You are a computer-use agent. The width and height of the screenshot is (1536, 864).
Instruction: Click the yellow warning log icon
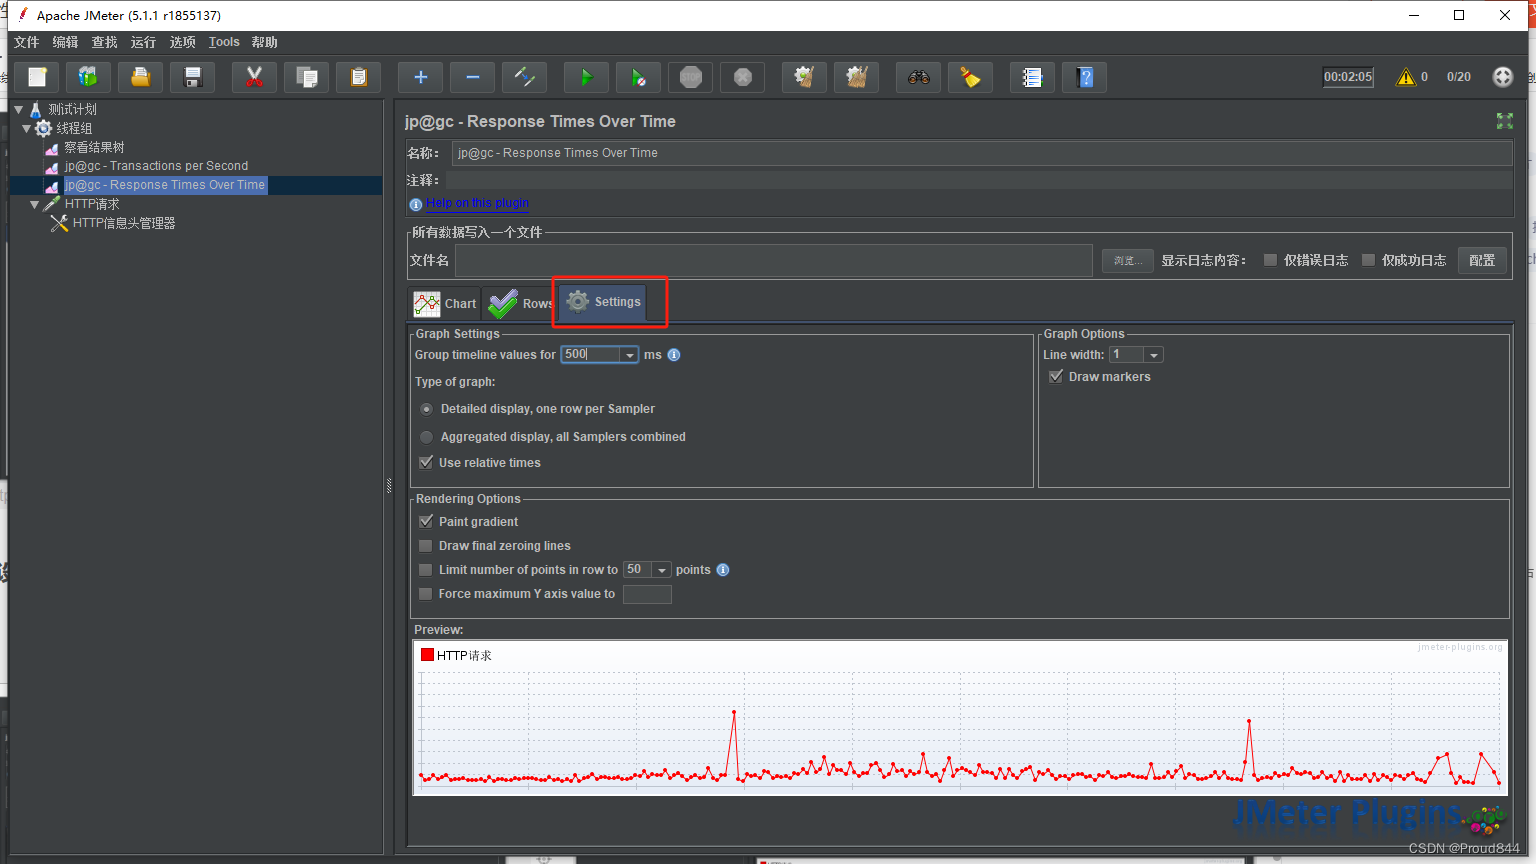click(x=1406, y=77)
